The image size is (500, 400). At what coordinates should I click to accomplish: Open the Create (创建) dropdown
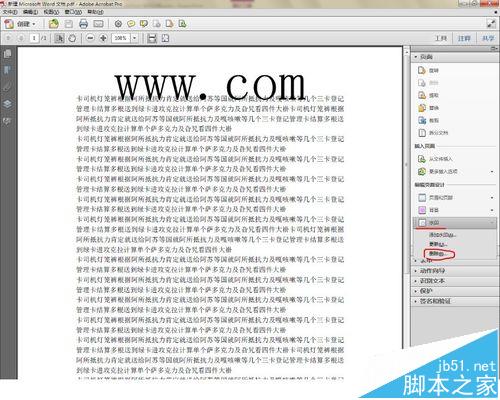click(x=20, y=24)
